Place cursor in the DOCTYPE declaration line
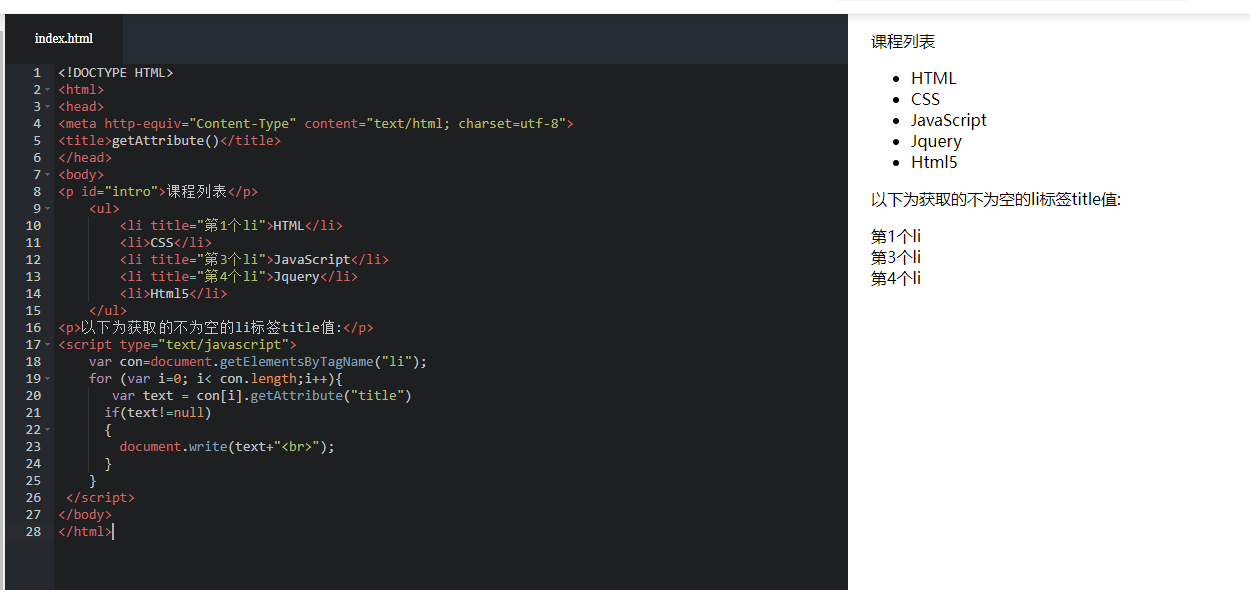 click(x=115, y=73)
